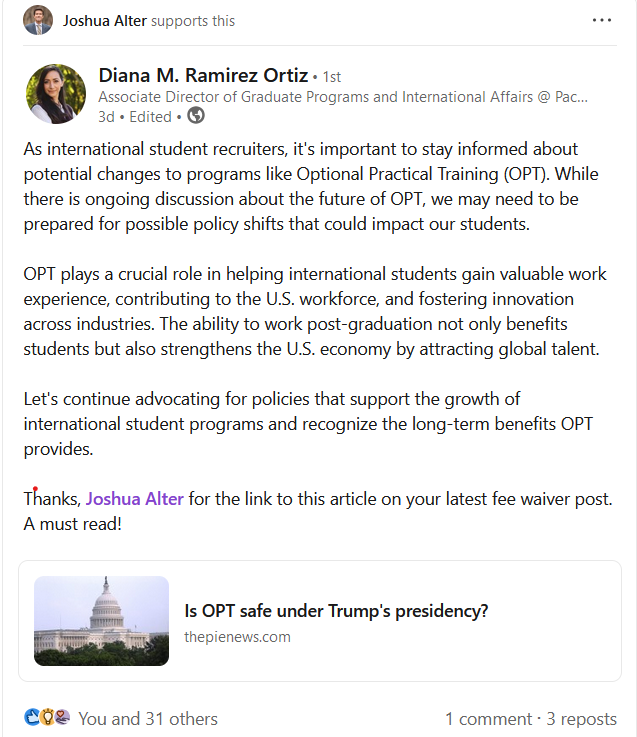Click the public globe visibility icon

(196, 116)
